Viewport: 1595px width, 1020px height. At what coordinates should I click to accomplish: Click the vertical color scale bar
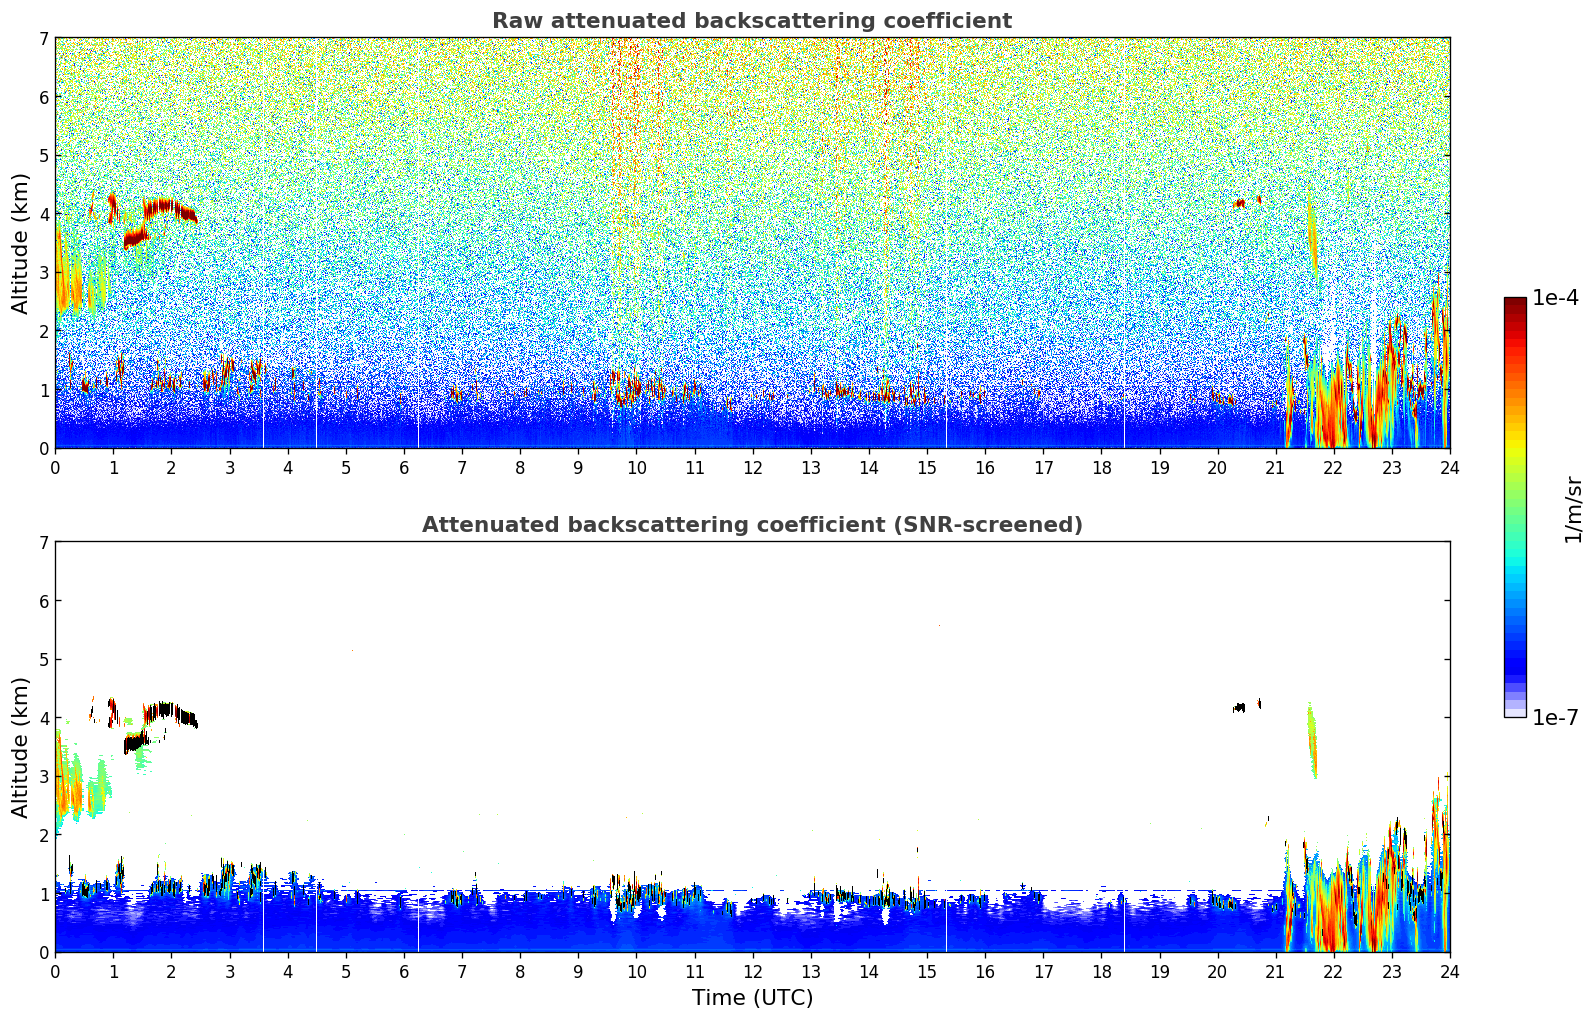(1515, 507)
